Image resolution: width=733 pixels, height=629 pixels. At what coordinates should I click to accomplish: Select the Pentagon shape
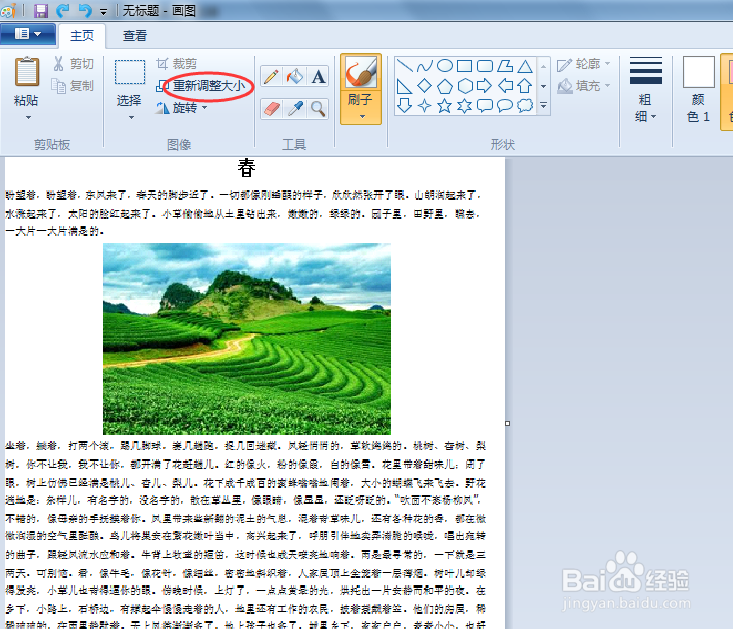pyautogui.click(x=445, y=86)
